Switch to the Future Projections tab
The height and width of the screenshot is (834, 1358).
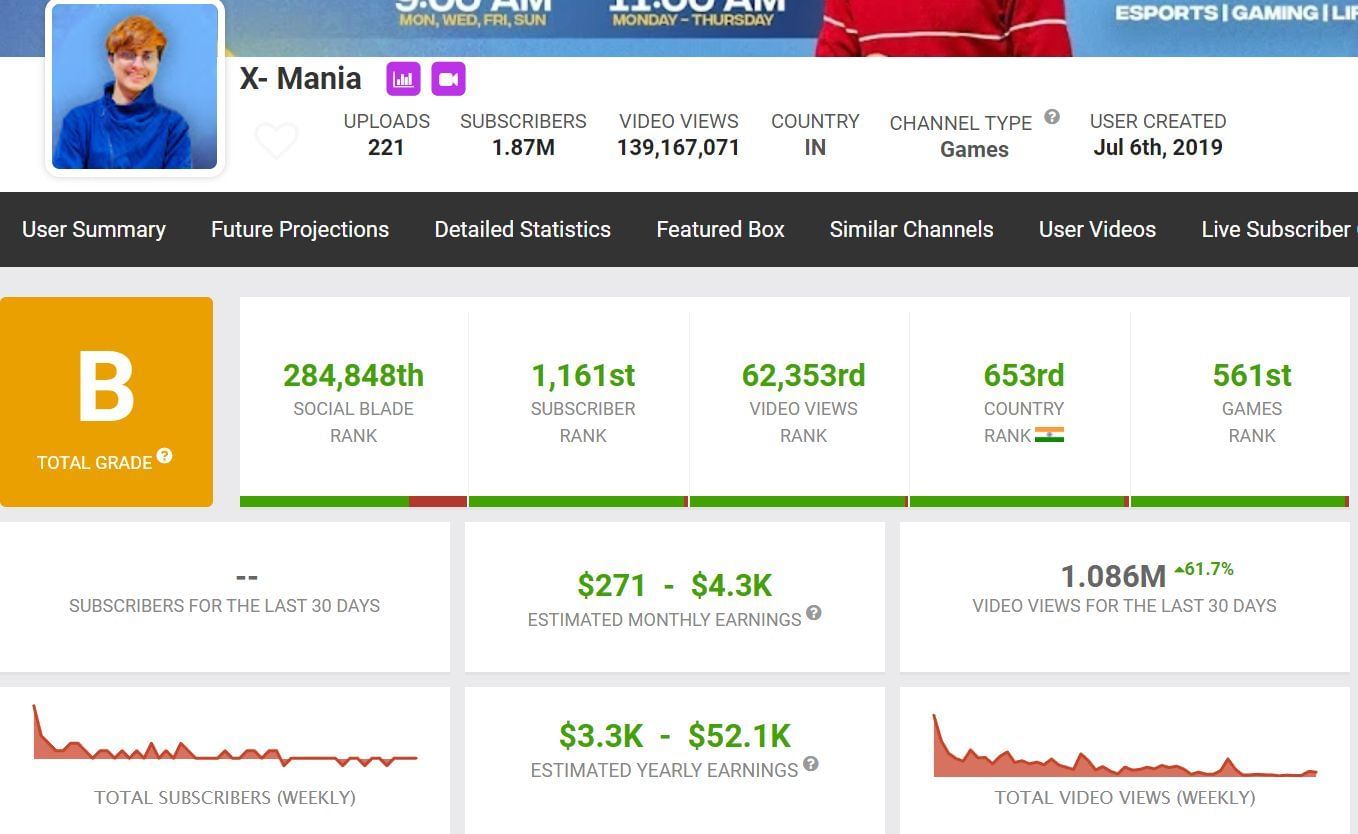[300, 229]
